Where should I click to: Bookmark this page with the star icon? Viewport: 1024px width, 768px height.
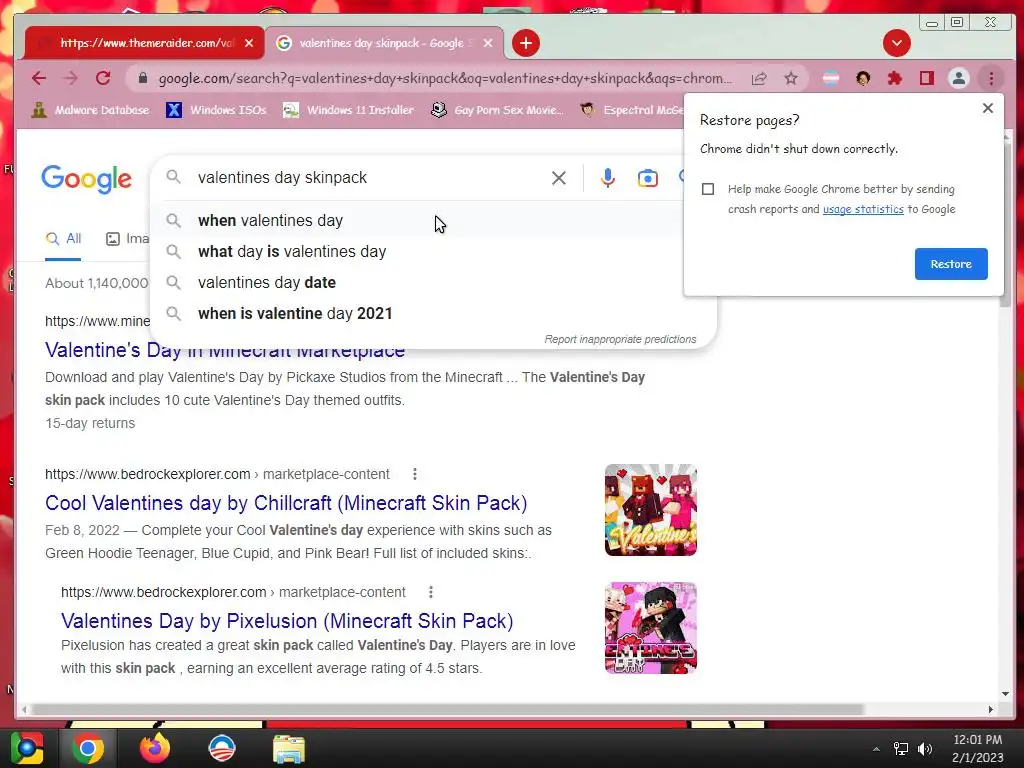[x=791, y=78]
